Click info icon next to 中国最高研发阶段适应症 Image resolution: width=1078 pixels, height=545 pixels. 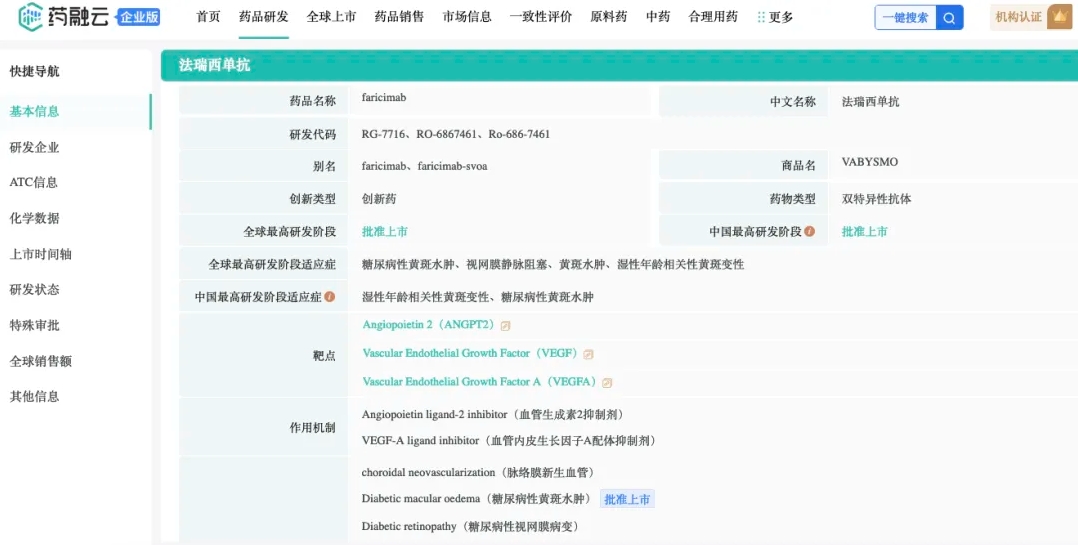pos(329,297)
